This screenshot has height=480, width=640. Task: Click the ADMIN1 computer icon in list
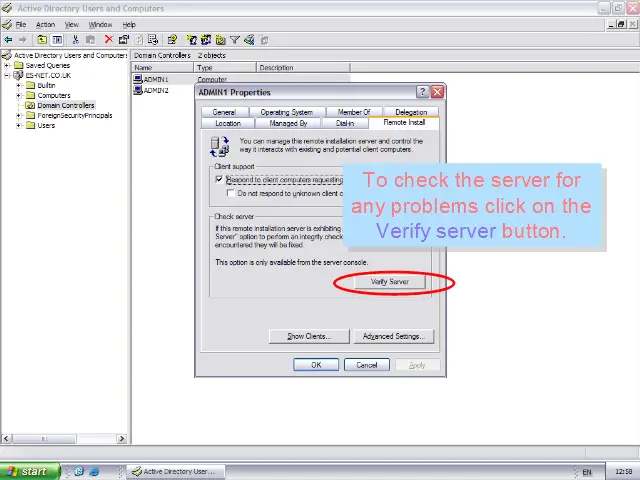click(x=138, y=79)
